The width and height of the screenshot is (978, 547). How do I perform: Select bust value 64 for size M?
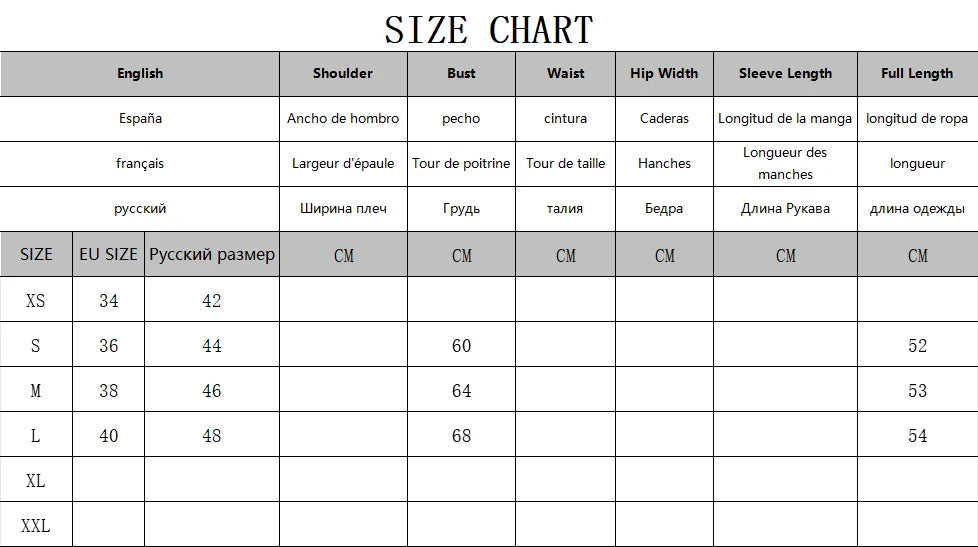(x=461, y=391)
